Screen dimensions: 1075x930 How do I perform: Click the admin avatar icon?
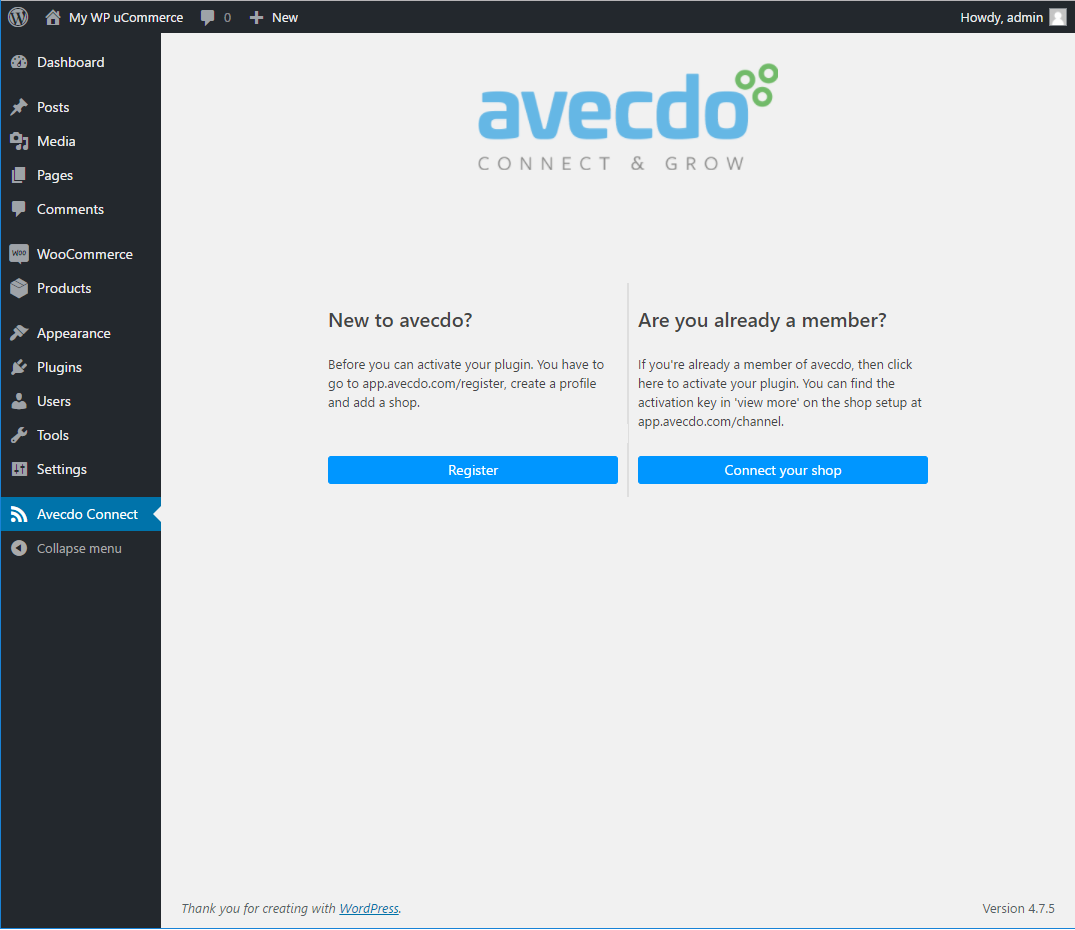pyautogui.click(x=1058, y=17)
